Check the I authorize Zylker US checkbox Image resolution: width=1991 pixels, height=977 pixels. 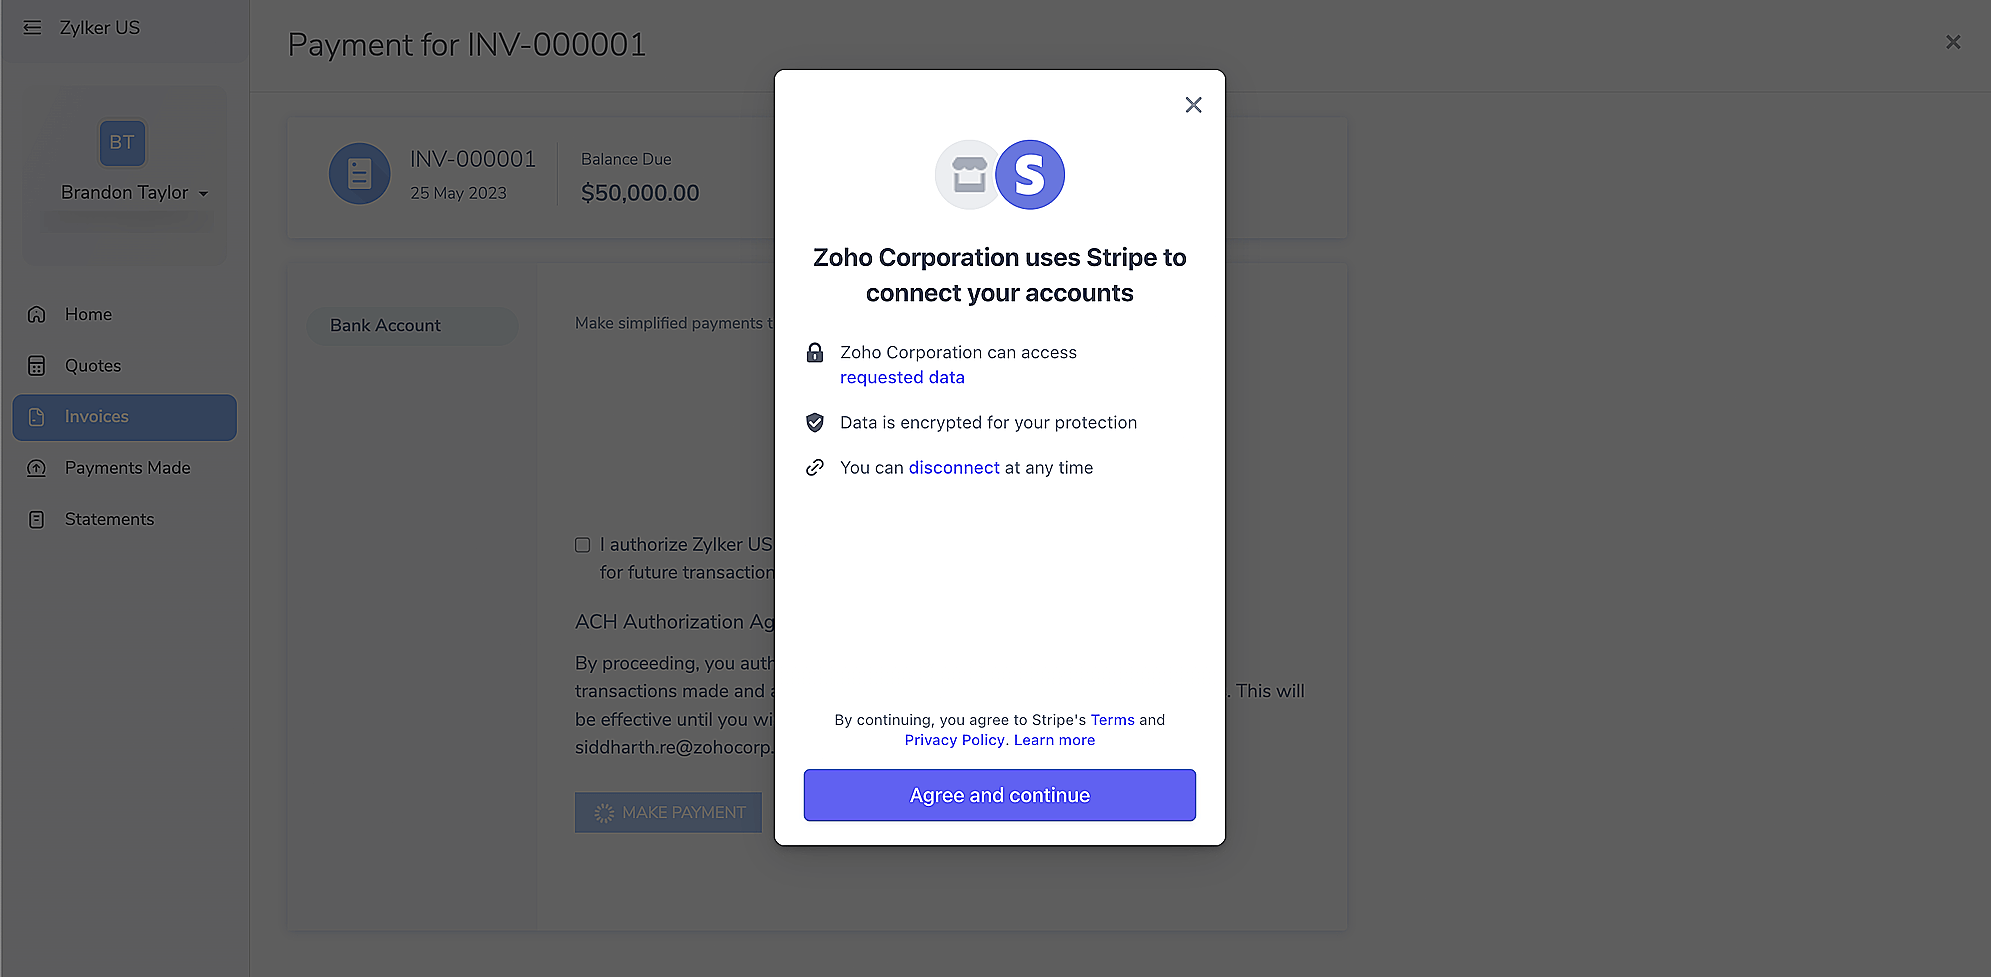click(582, 545)
